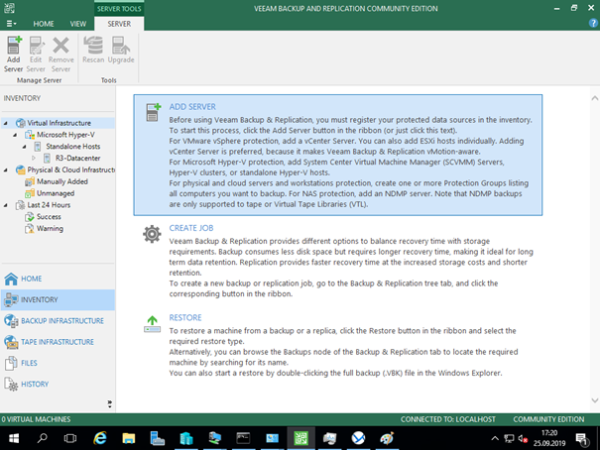Collapse the Virtual Infrastructure tree node
This screenshot has width=600, height=450.
point(7,123)
